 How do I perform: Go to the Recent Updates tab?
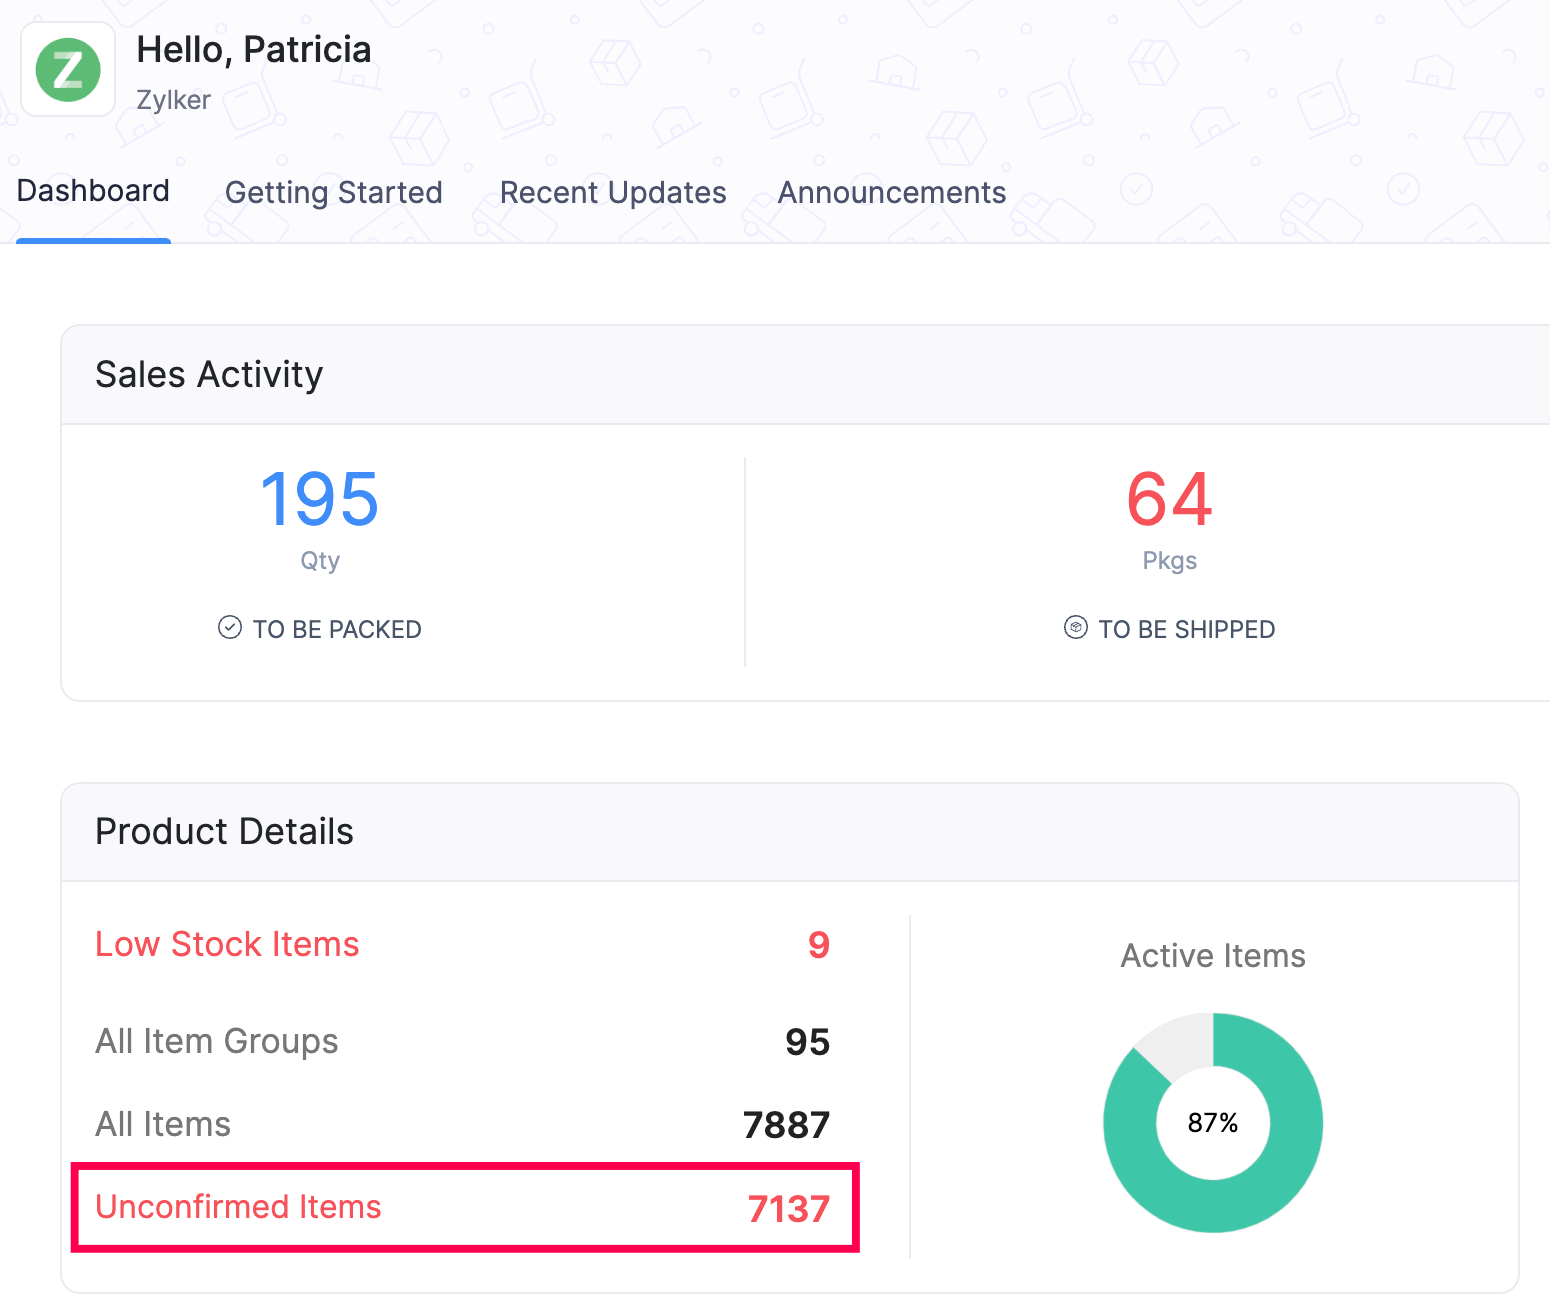tap(612, 193)
